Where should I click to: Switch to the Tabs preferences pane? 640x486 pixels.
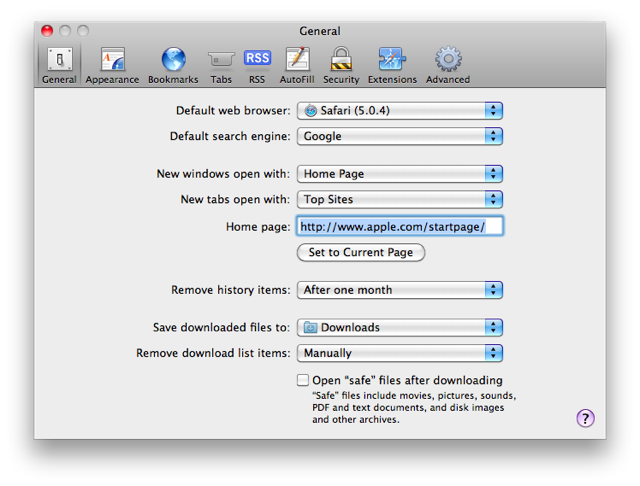pyautogui.click(x=221, y=66)
